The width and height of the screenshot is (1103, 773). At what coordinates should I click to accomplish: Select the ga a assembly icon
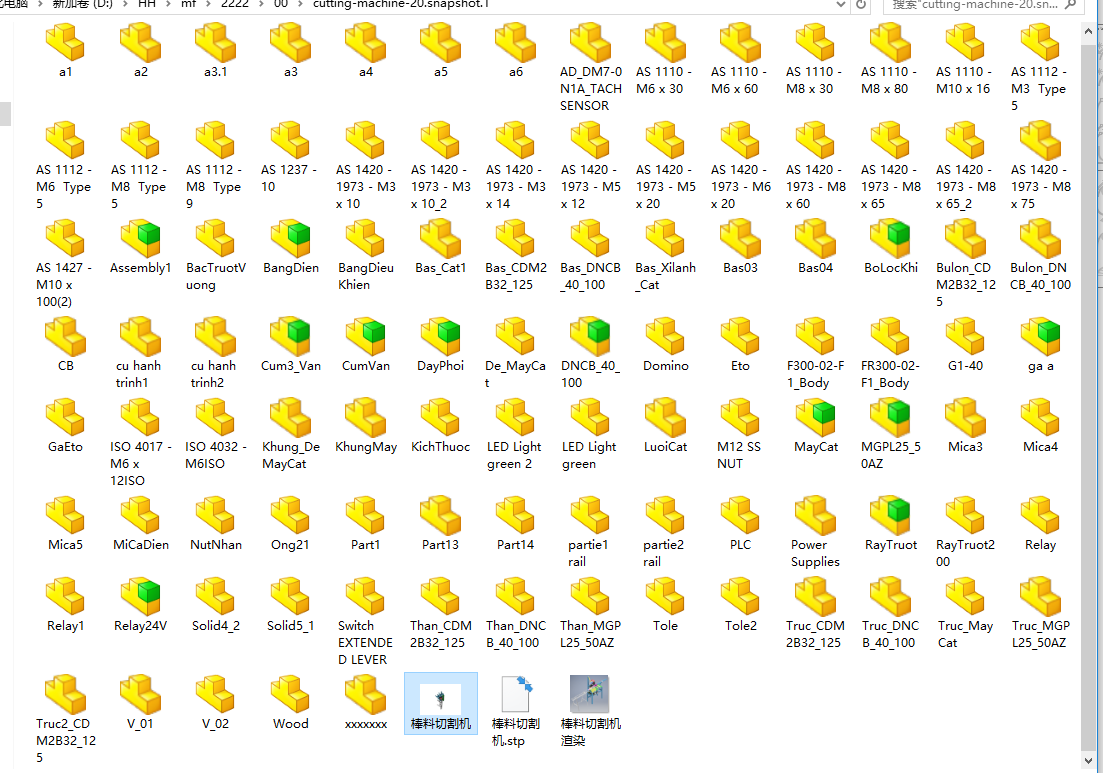(x=1040, y=335)
